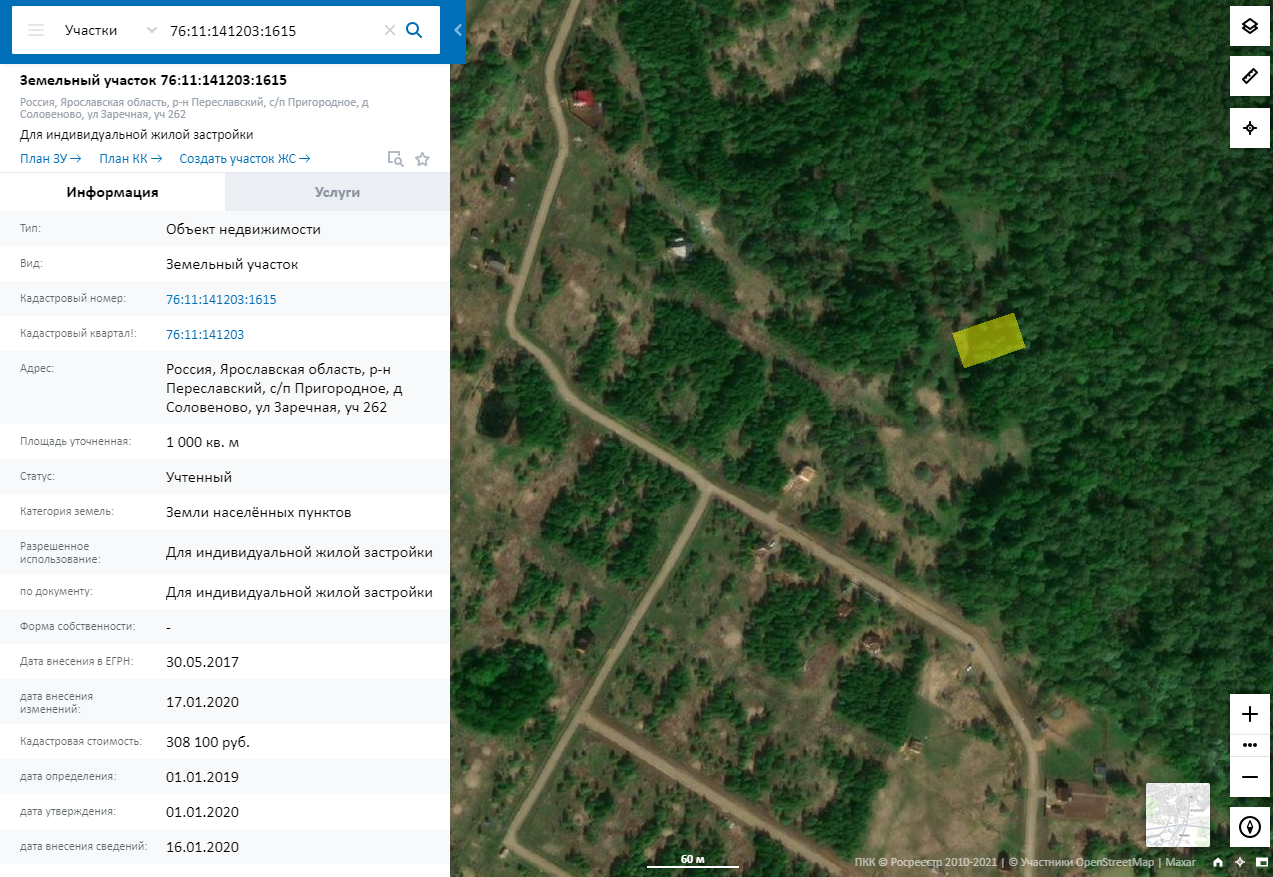Click the home icon in footer

(x=1218, y=862)
